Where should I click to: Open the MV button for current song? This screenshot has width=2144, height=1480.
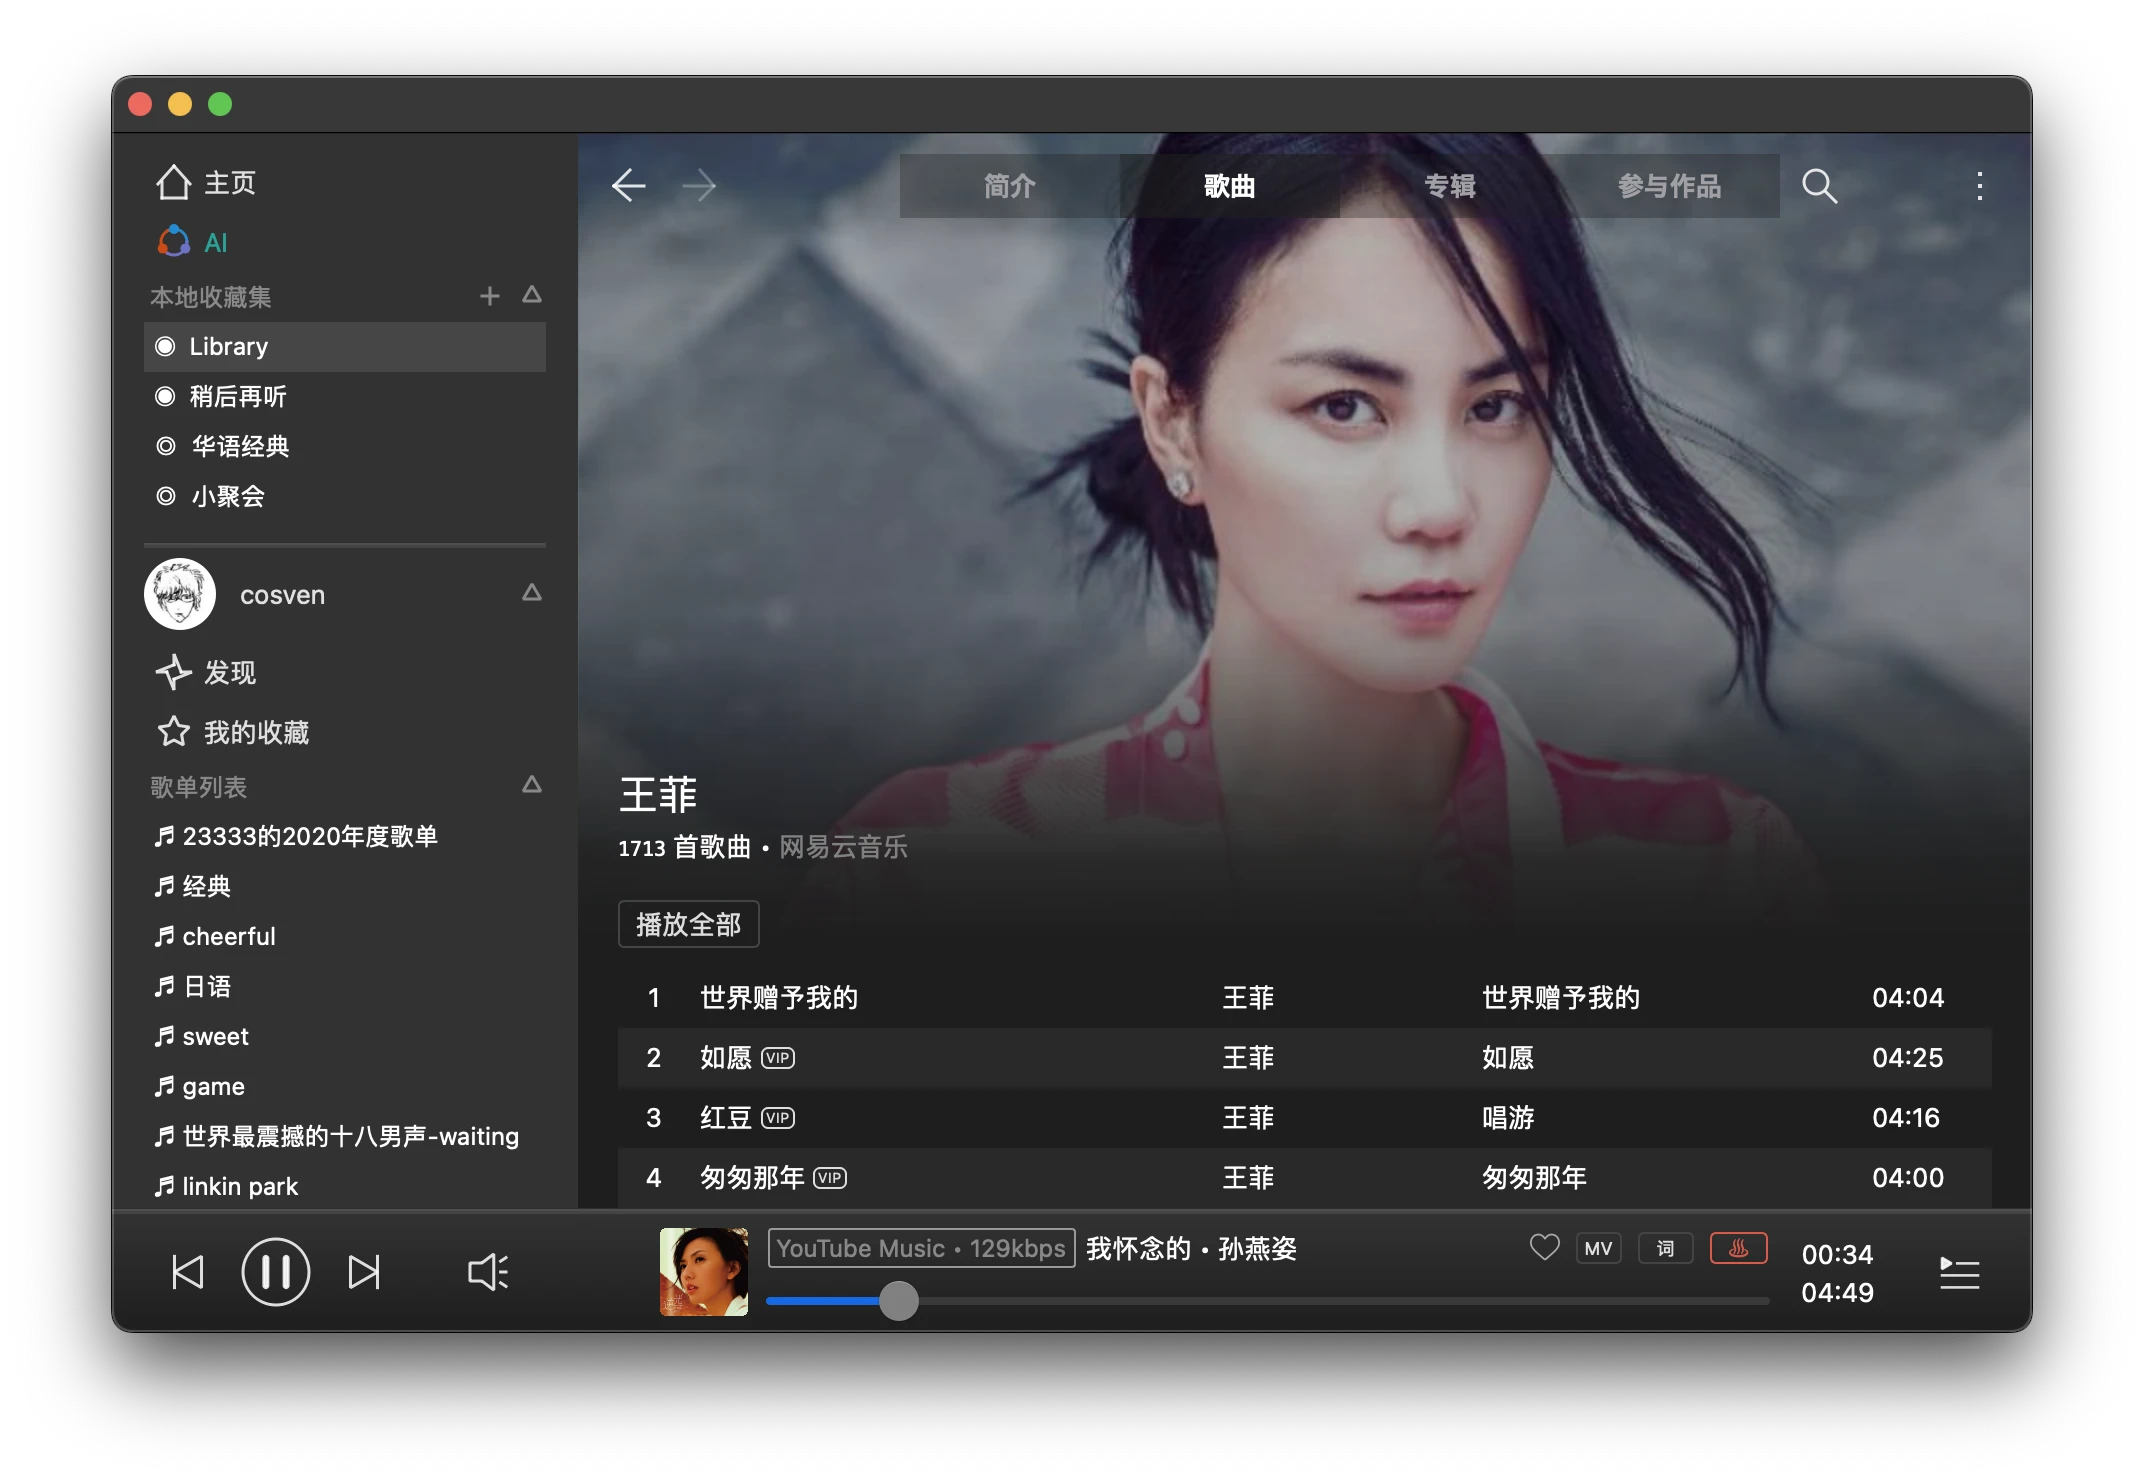(x=1598, y=1248)
